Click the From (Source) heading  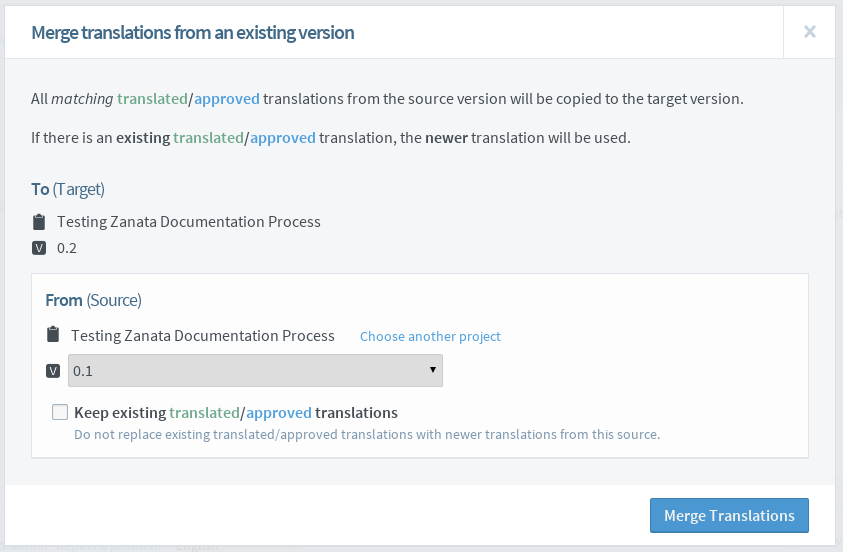click(94, 300)
